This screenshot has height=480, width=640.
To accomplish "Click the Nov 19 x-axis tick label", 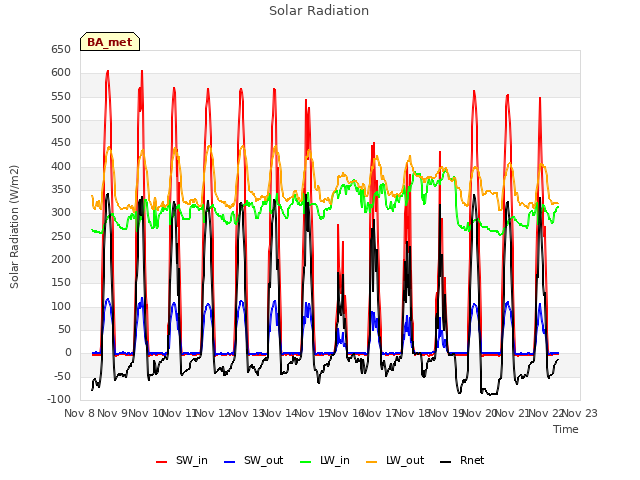I will point(446,413).
